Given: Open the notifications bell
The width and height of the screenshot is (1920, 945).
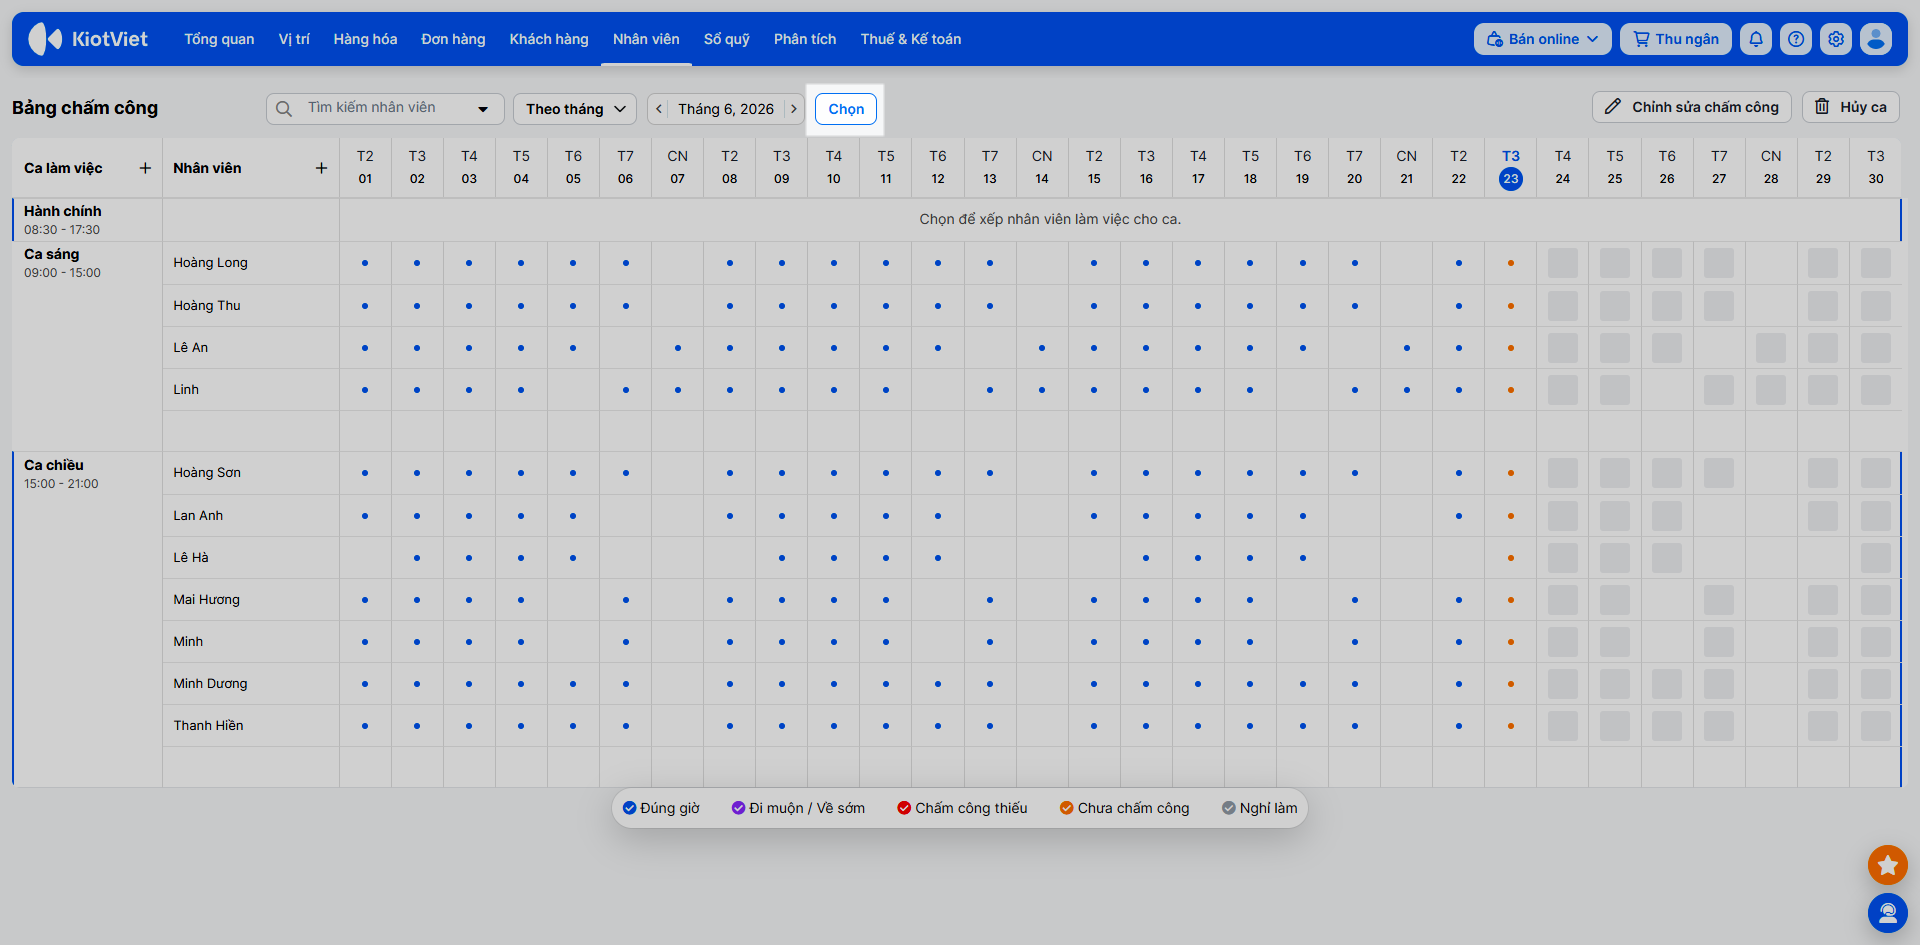Looking at the screenshot, I should coord(1756,39).
